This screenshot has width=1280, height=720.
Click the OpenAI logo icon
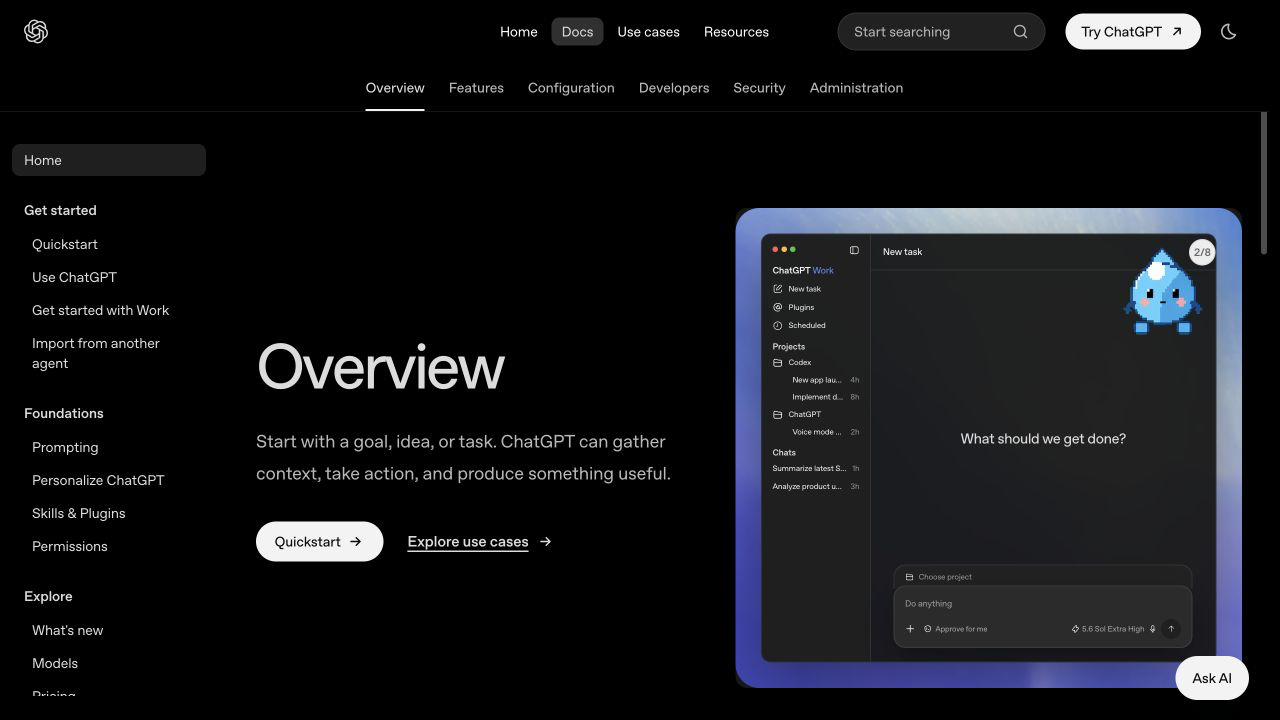pos(36,32)
